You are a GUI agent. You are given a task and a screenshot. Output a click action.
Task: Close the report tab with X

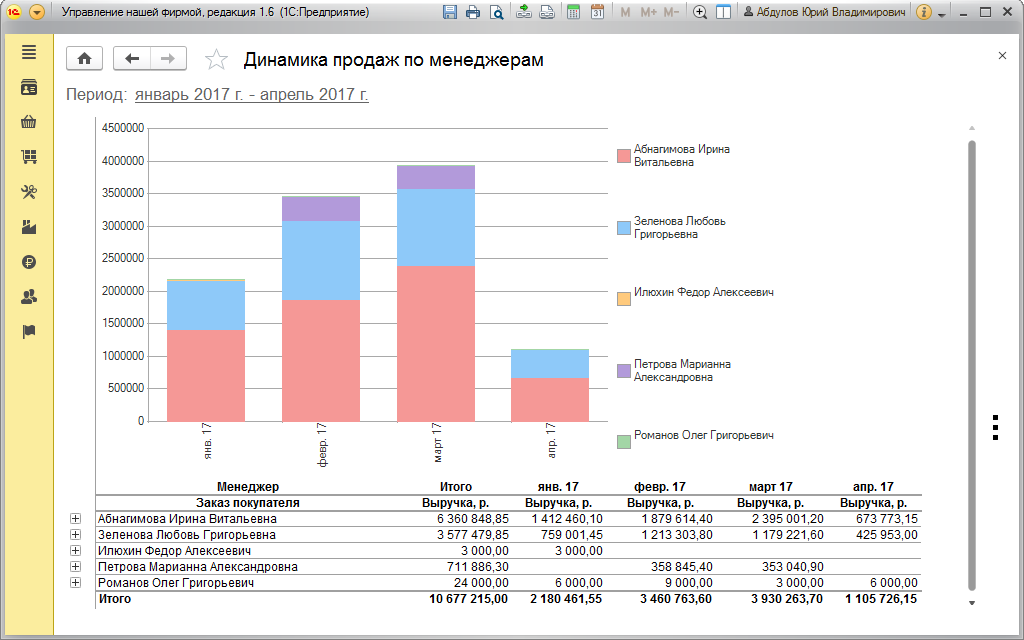pos(1002,56)
